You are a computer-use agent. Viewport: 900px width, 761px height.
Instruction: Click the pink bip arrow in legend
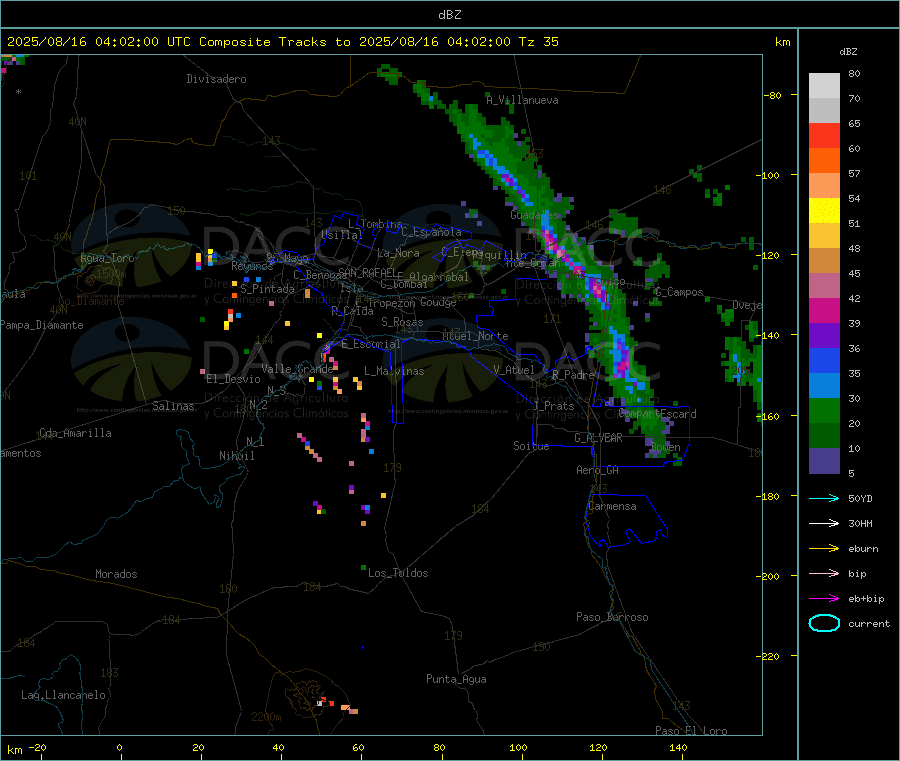point(824,573)
